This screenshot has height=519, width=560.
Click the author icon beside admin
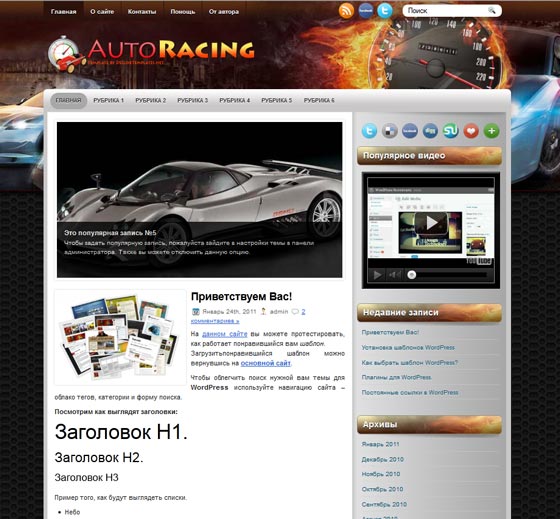coord(264,311)
